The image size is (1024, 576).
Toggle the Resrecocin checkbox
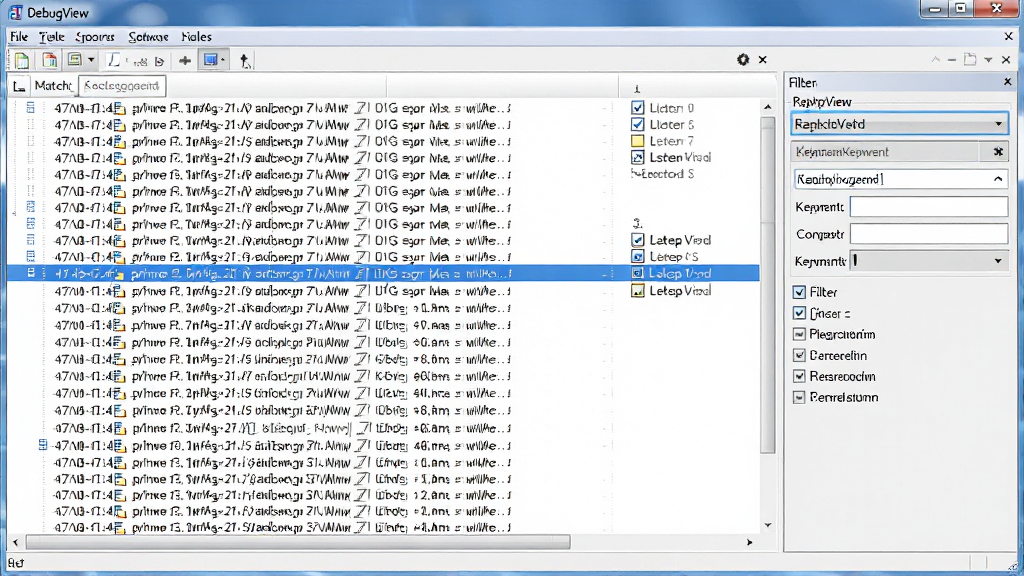pos(799,376)
